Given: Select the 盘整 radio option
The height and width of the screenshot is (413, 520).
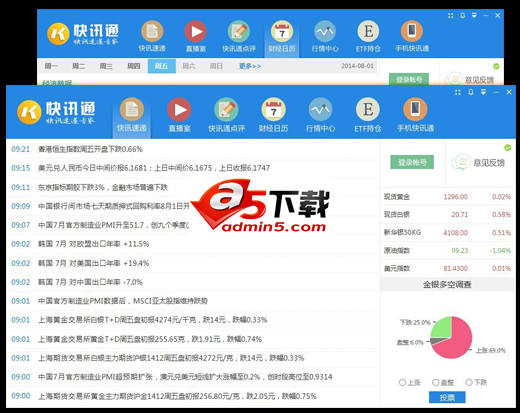Looking at the screenshot, I should 435,382.
